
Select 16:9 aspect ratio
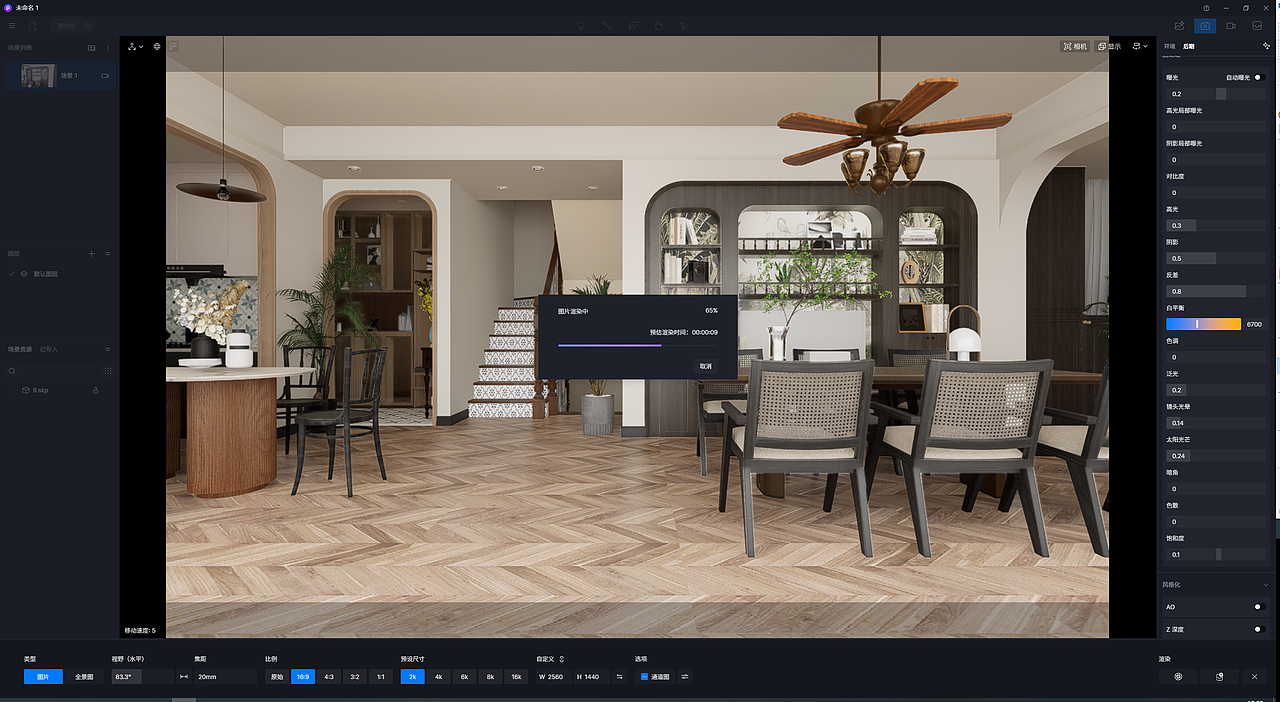tap(303, 677)
